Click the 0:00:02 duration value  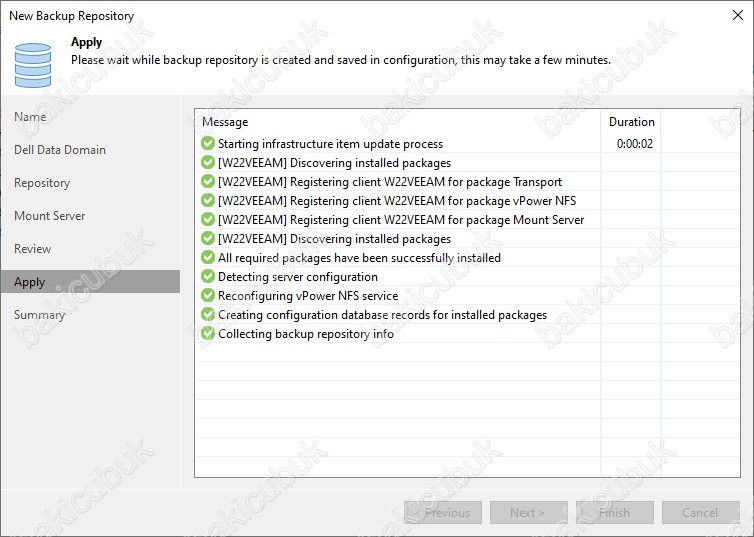635,144
